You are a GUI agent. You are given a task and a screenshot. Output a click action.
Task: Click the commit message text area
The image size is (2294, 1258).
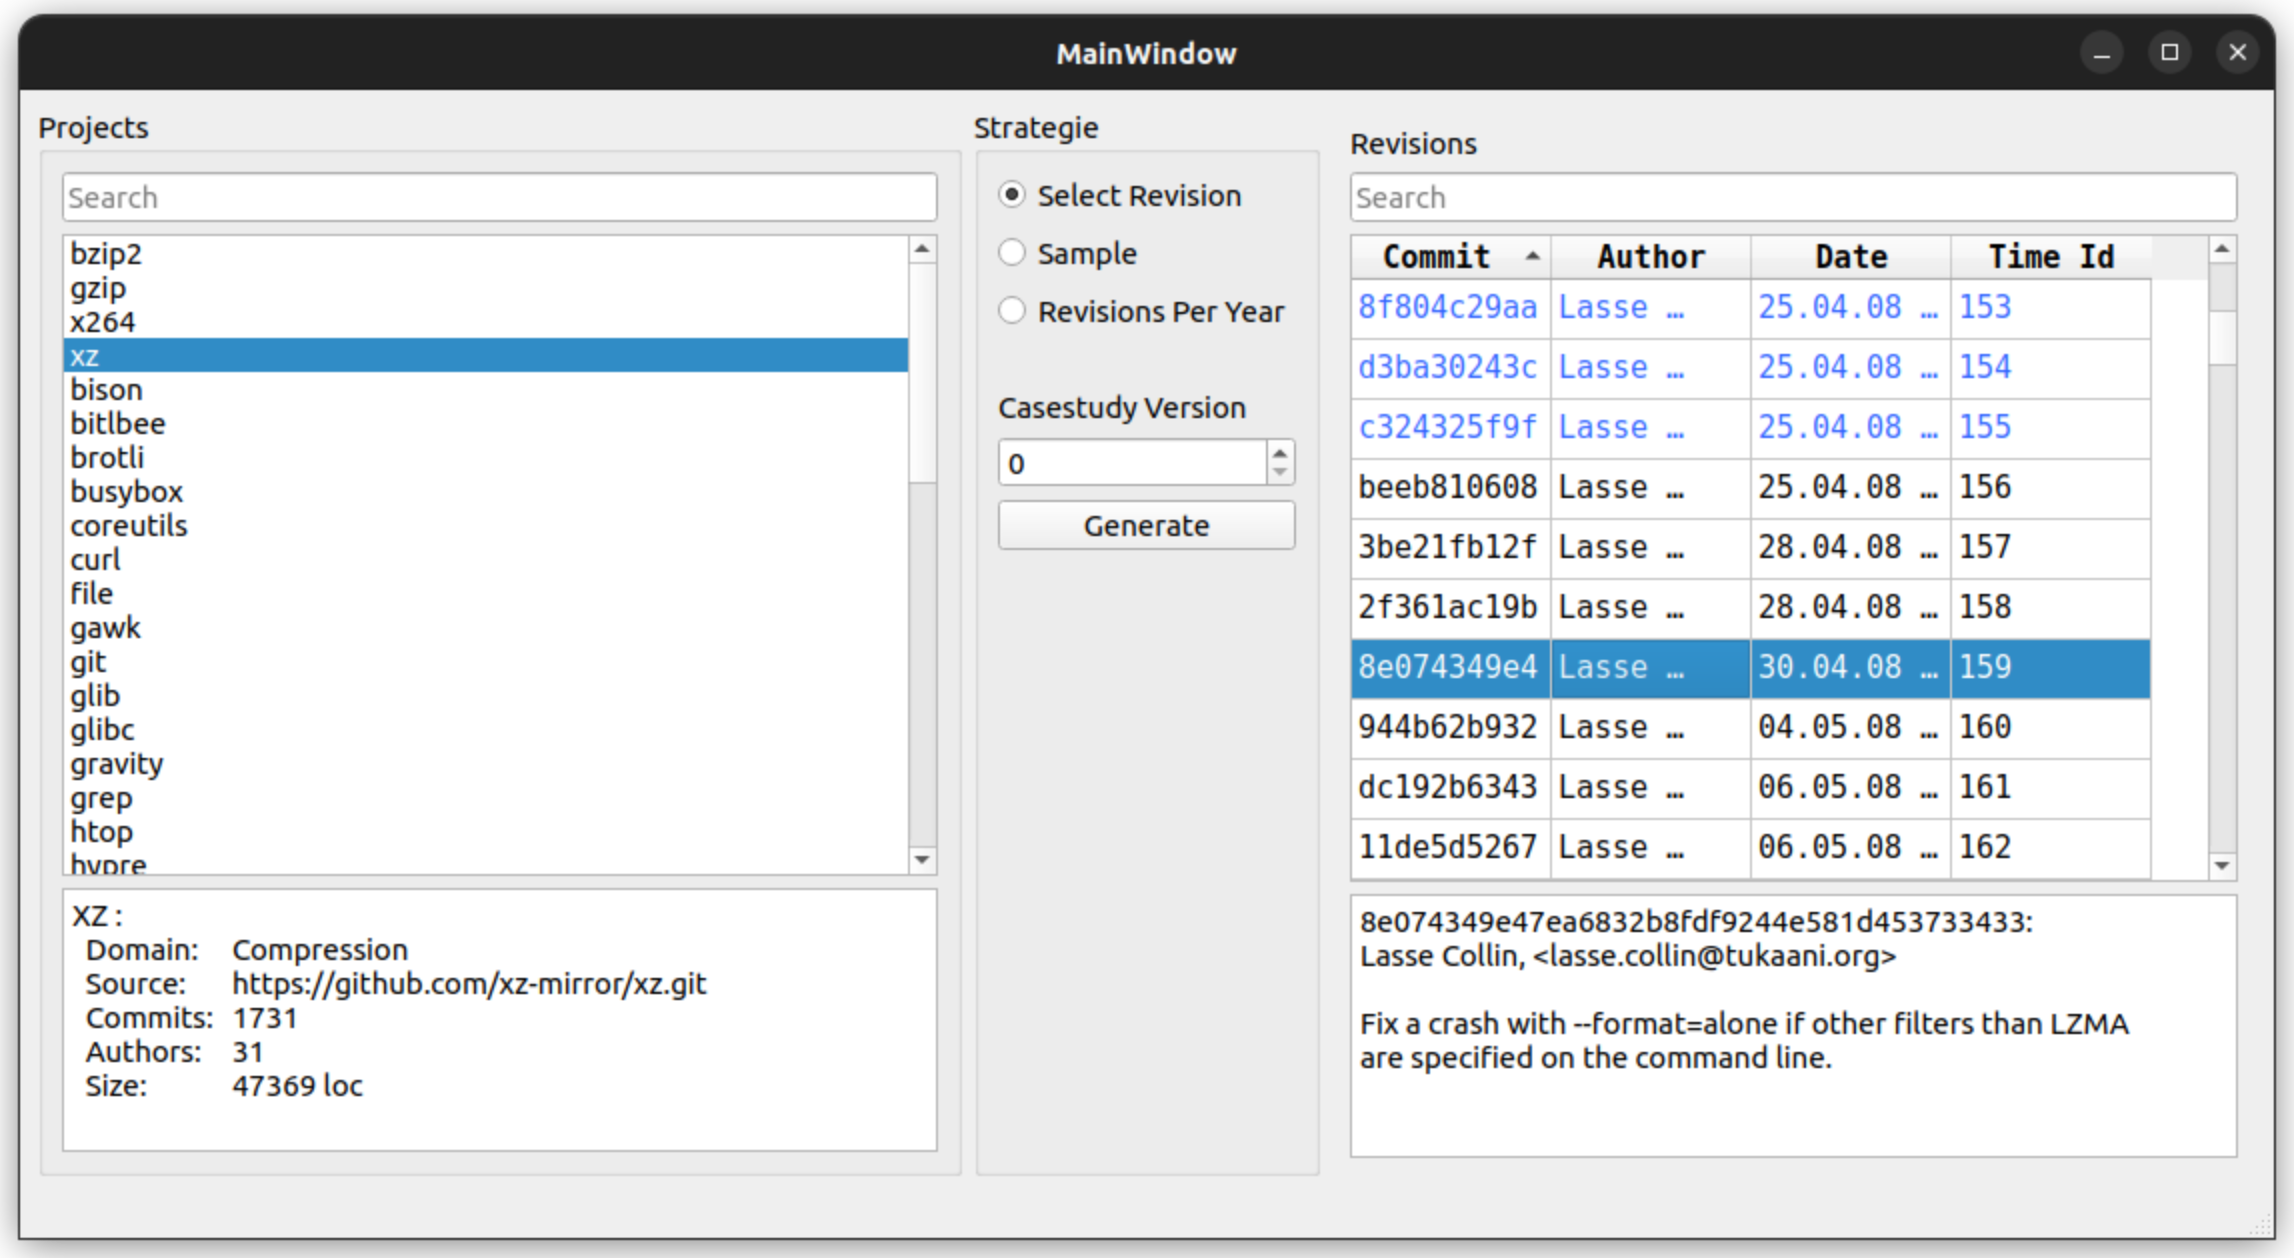click(1793, 1026)
